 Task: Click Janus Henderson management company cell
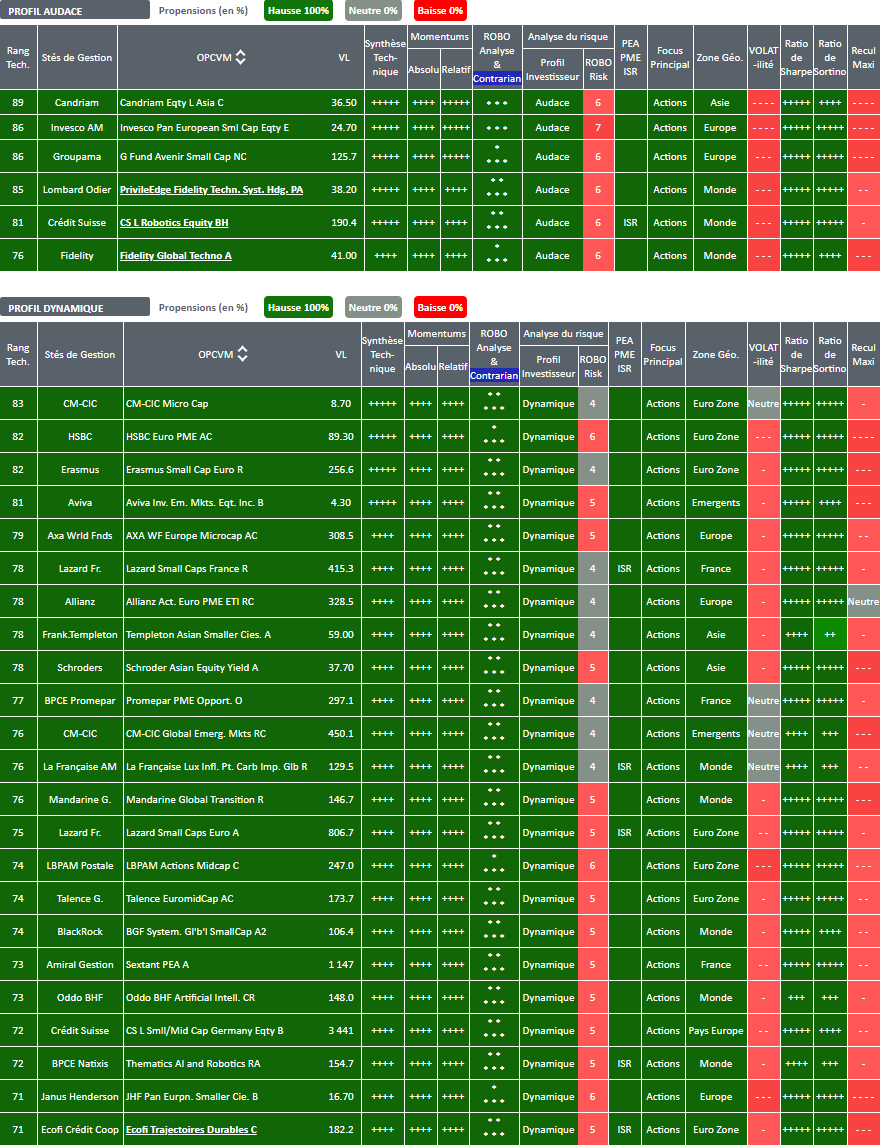tap(80, 1097)
